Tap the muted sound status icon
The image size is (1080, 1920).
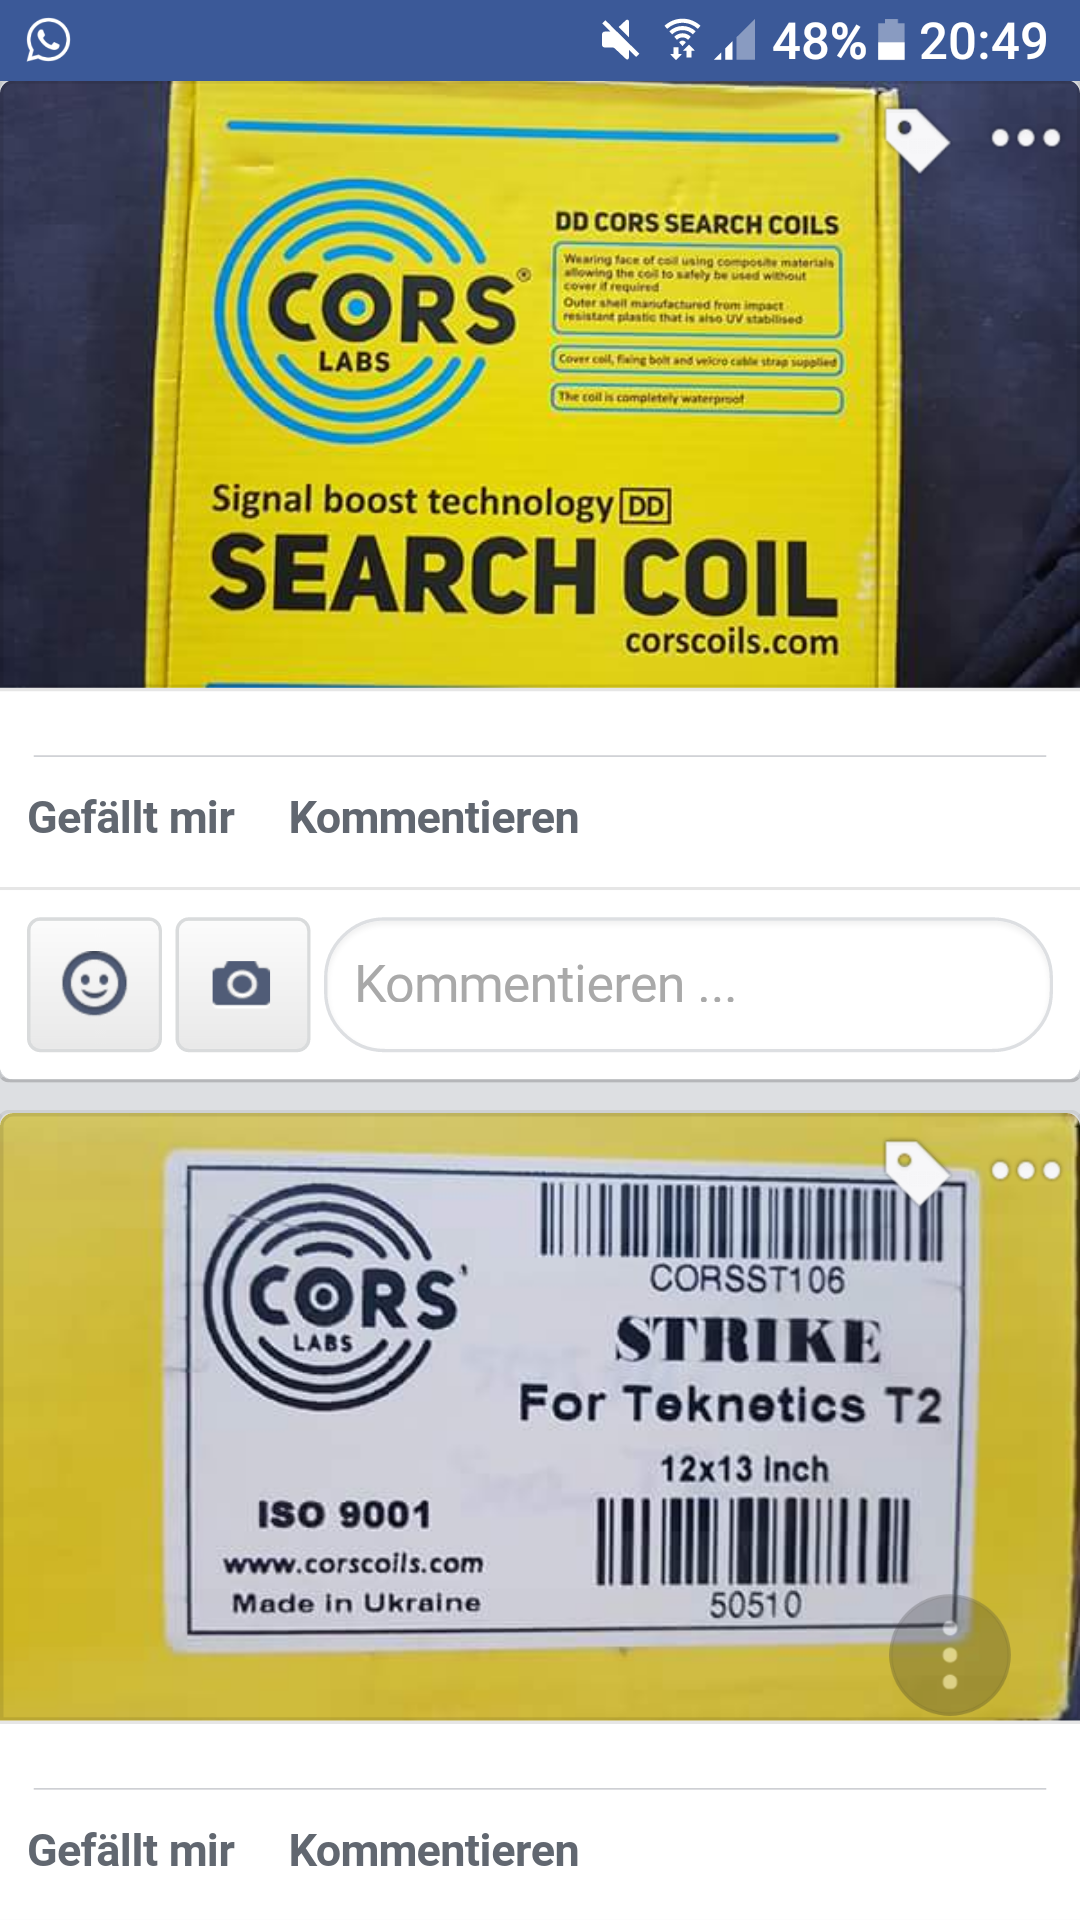point(619,41)
